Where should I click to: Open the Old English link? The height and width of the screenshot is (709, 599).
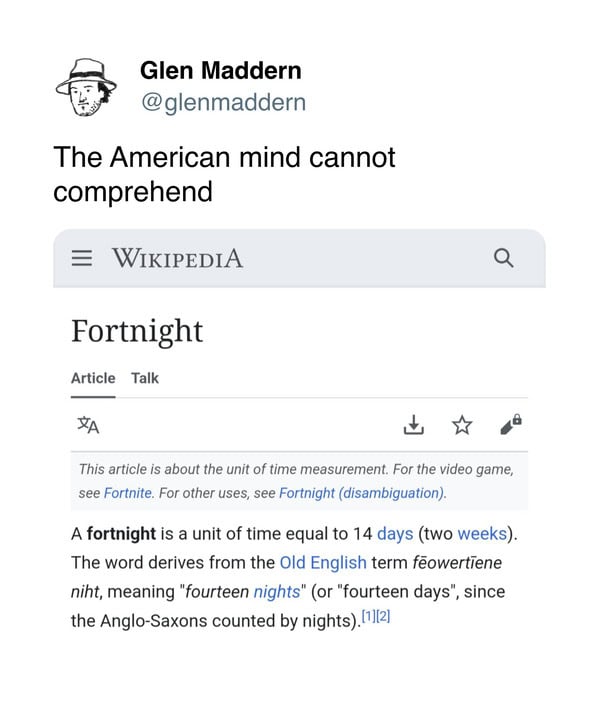click(323, 563)
